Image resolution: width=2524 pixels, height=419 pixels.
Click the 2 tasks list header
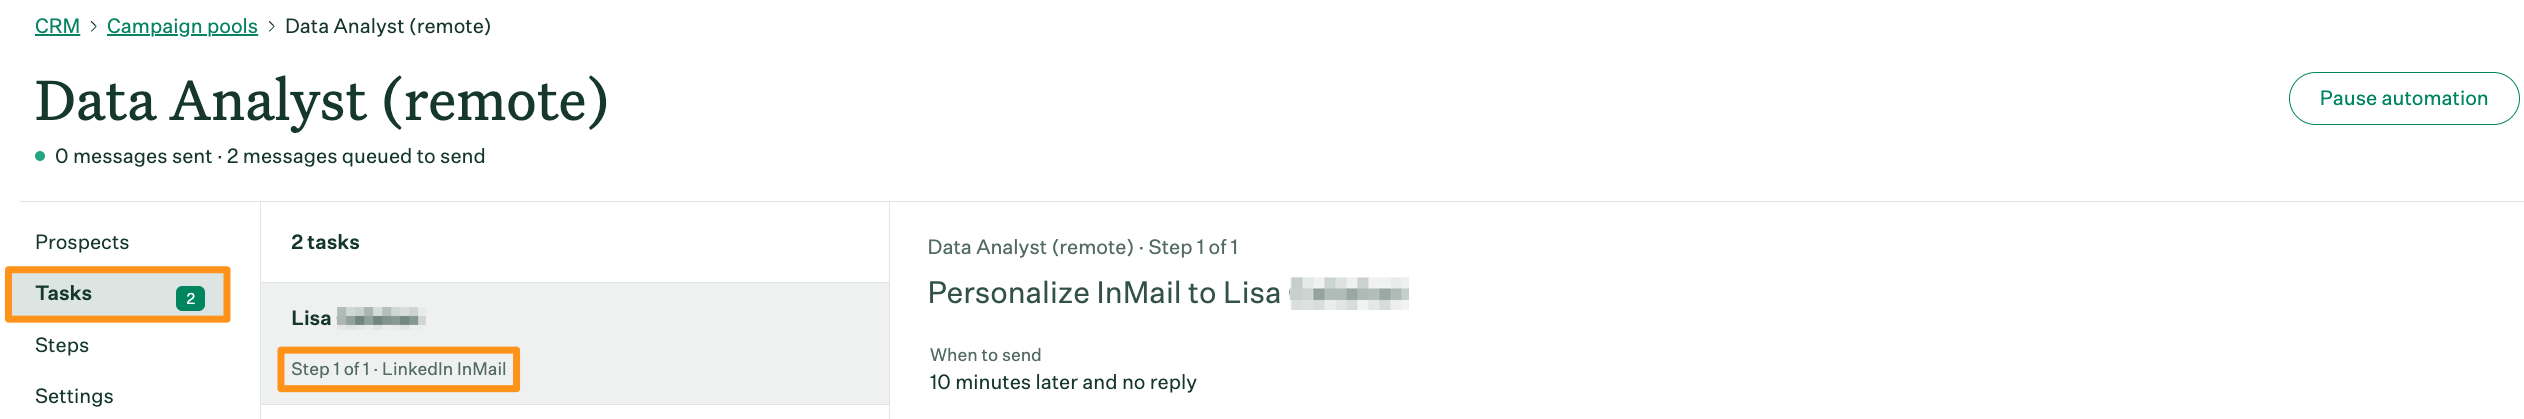325,242
